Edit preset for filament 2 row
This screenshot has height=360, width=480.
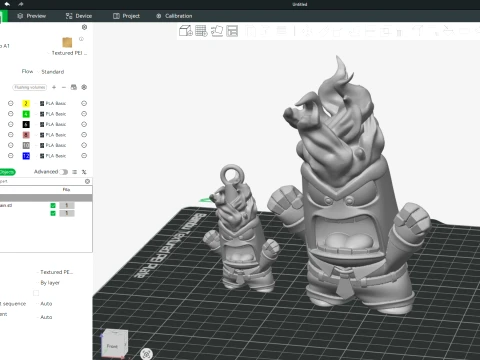click(x=84, y=103)
